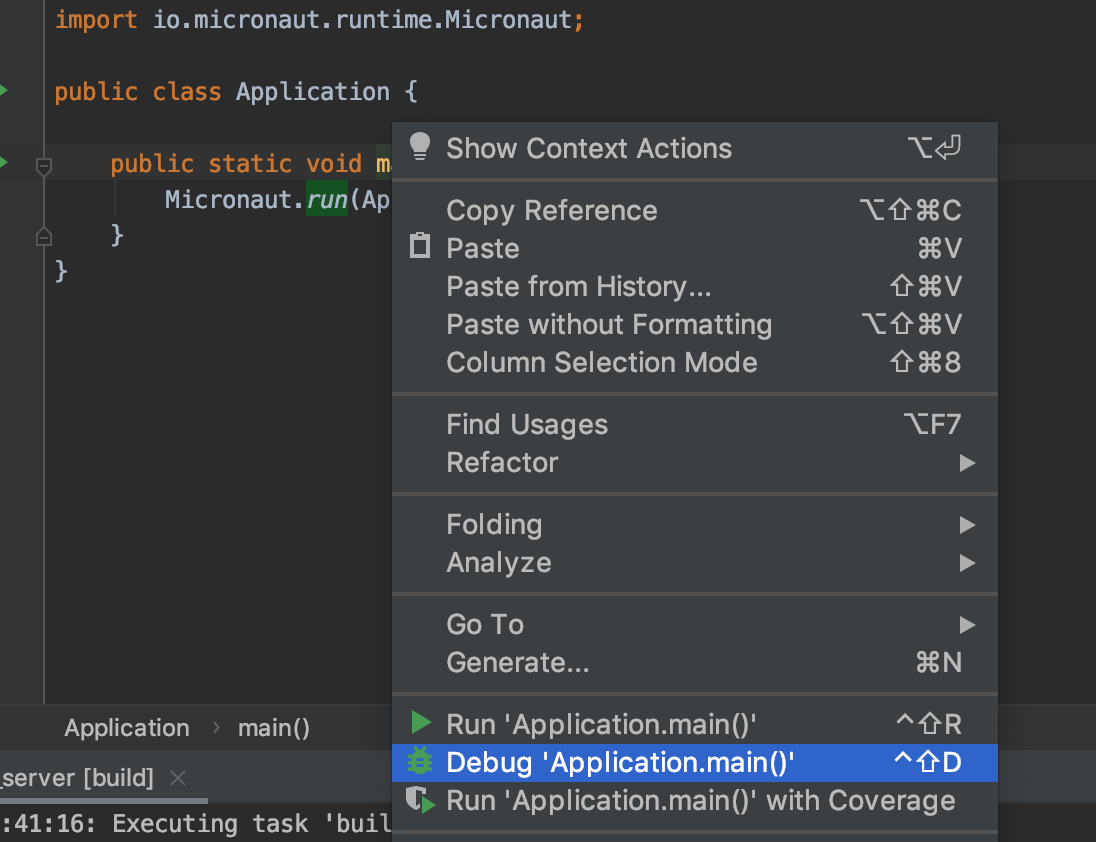Image resolution: width=1096 pixels, height=842 pixels.
Task: Click the Executing task console line
Action: click(196, 823)
